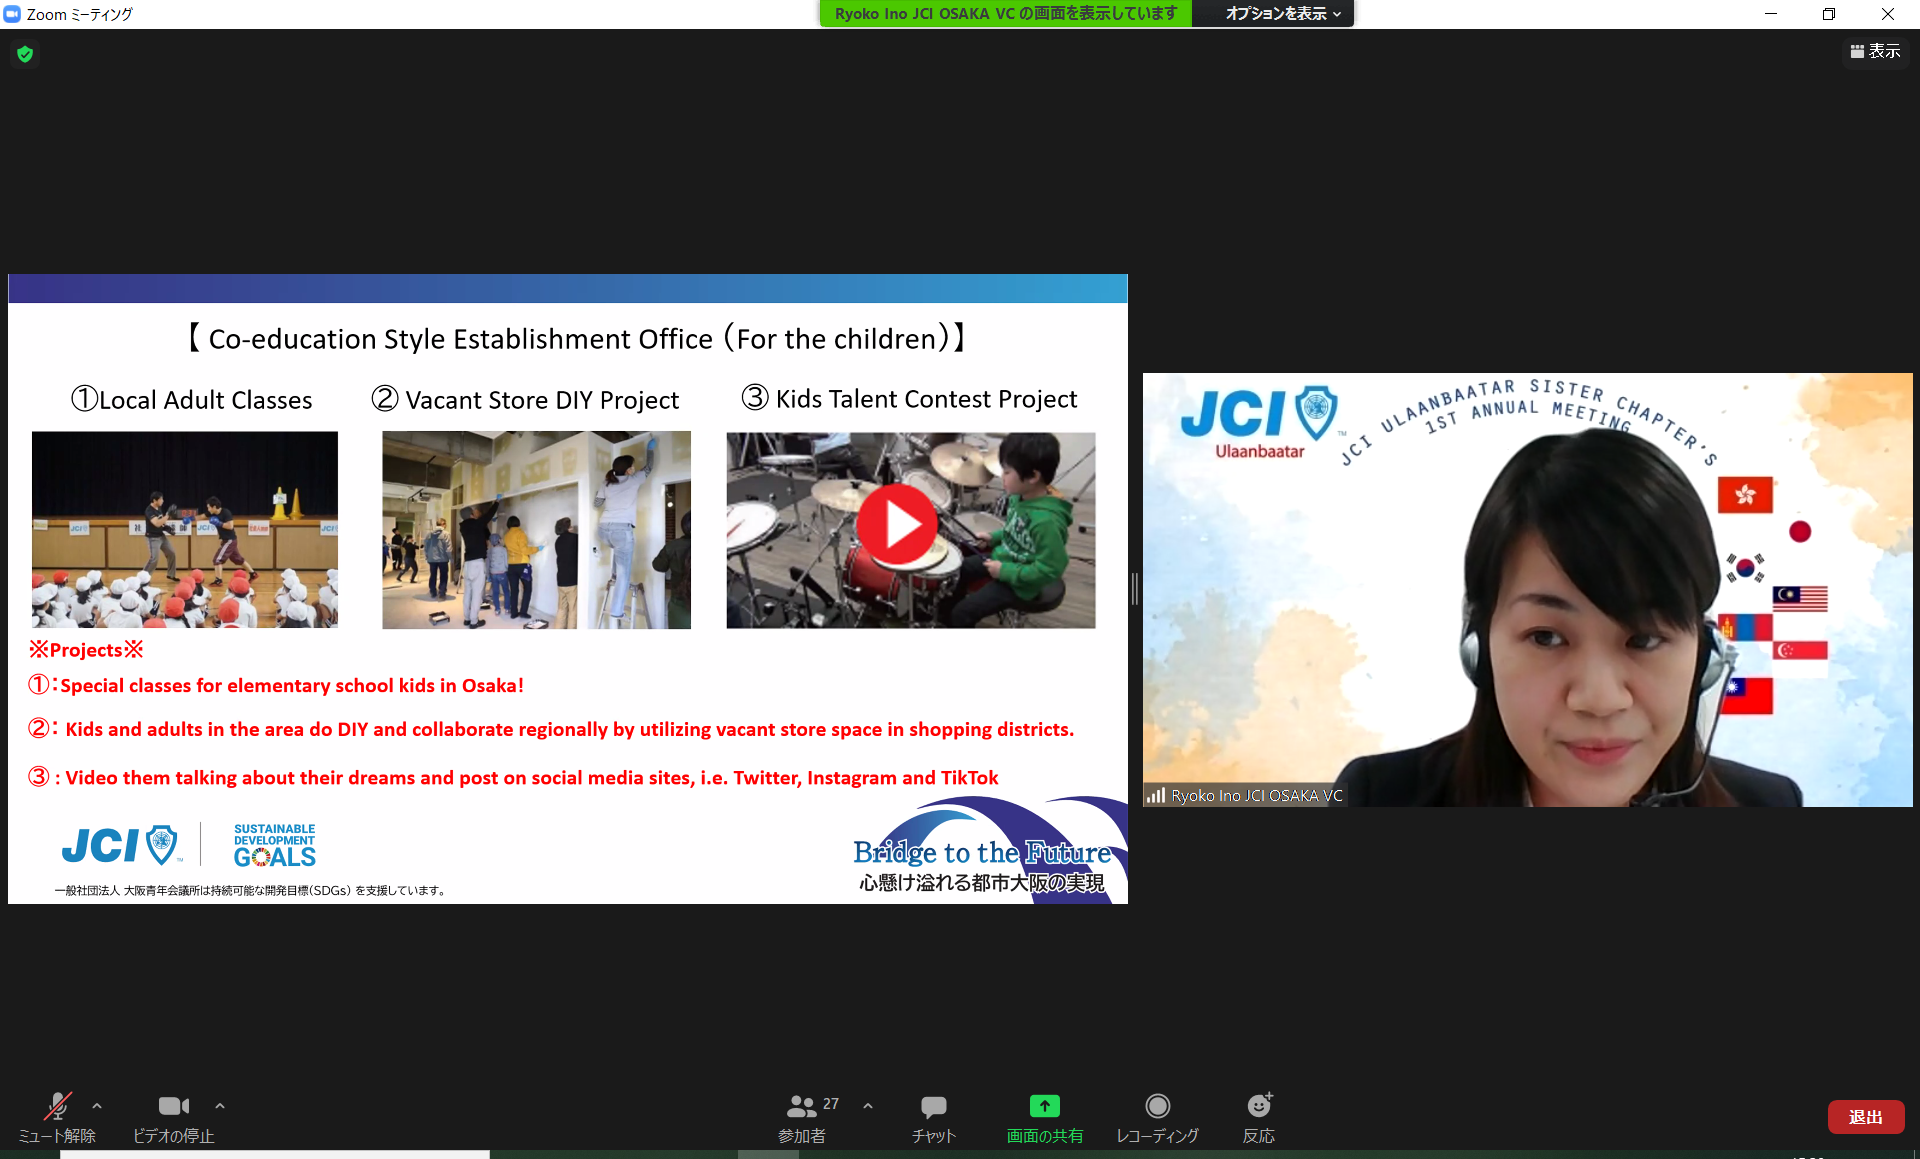The width and height of the screenshot is (1920, 1159).
Task: Open reactions smiley icon
Action: 1258,1106
